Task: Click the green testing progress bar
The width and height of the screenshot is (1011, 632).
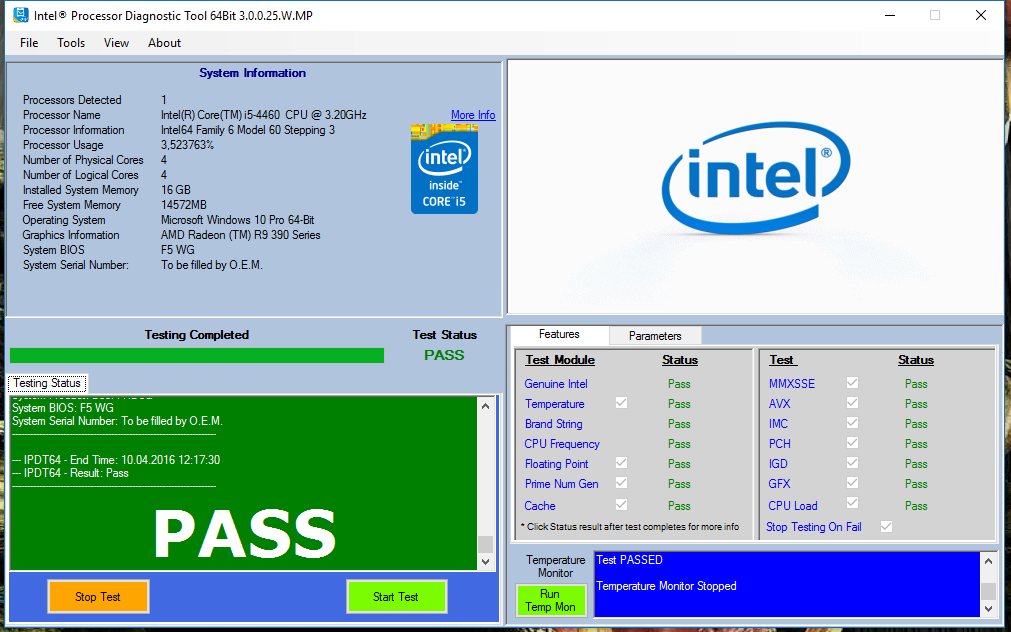Action: pyautogui.click(x=197, y=355)
